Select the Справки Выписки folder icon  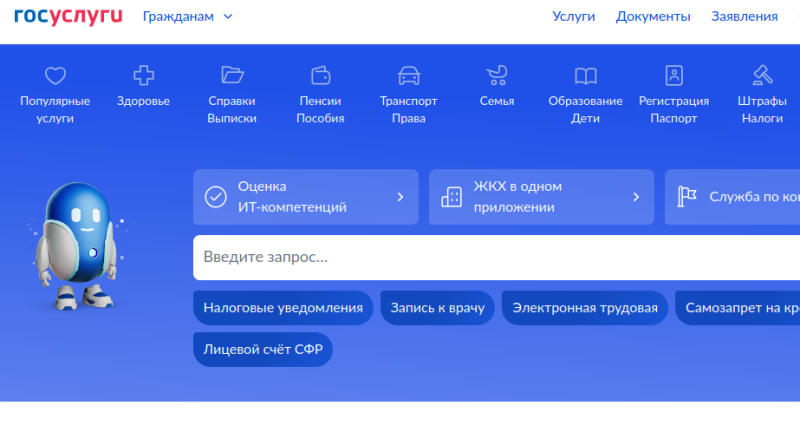point(232,76)
